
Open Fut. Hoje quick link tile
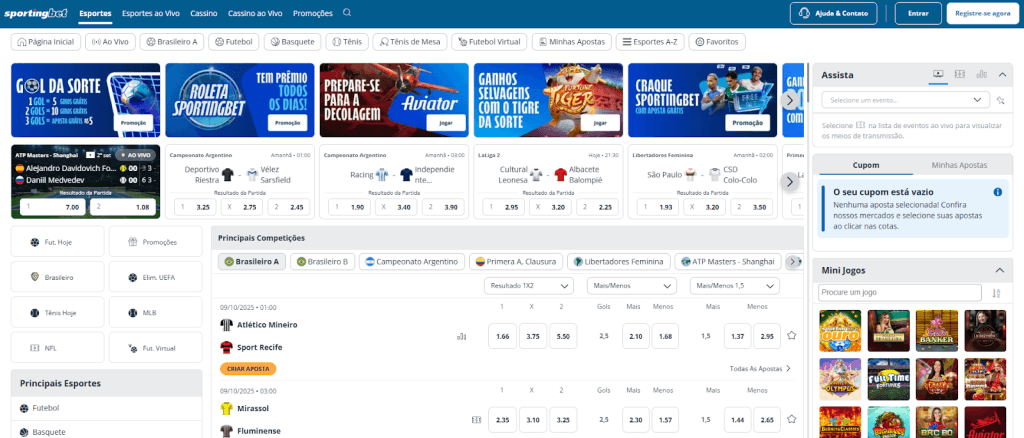tap(57, 242)
